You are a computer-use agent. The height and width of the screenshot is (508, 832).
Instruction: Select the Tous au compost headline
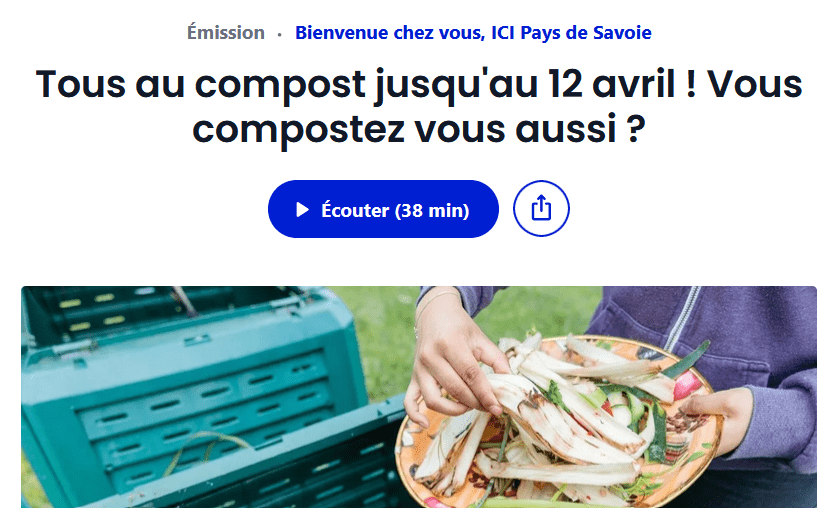pos(419,106)
